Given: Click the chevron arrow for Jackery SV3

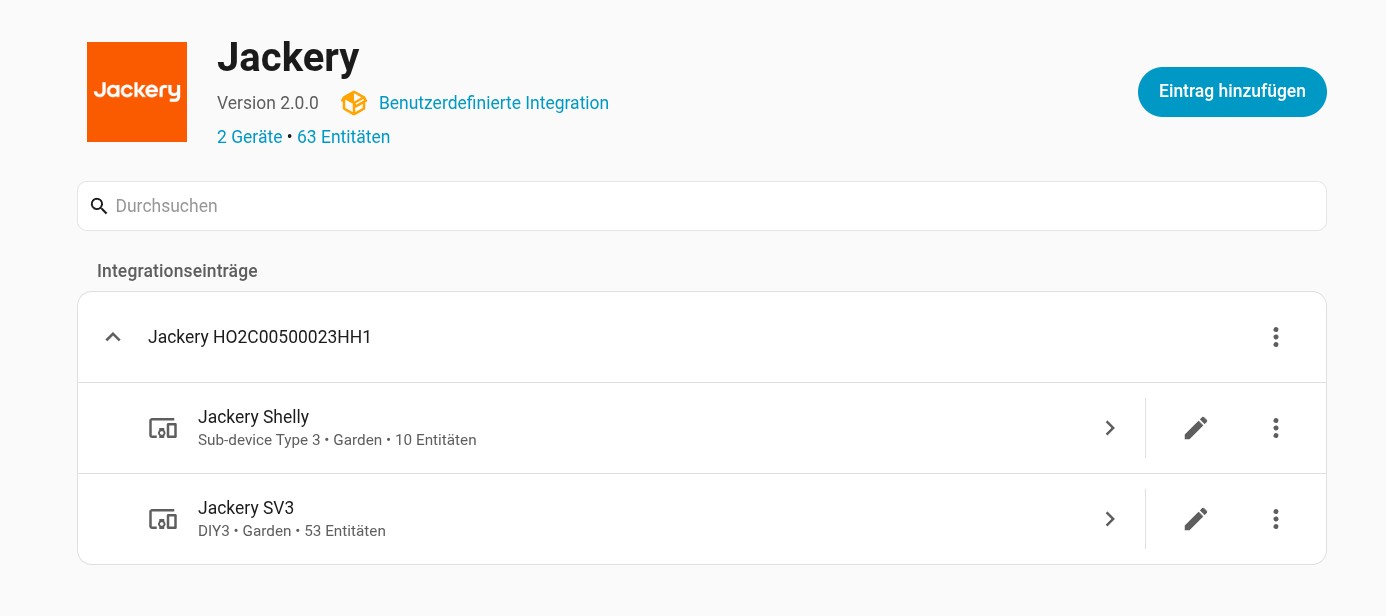Looking at the screenshot, I should 1110,519.
